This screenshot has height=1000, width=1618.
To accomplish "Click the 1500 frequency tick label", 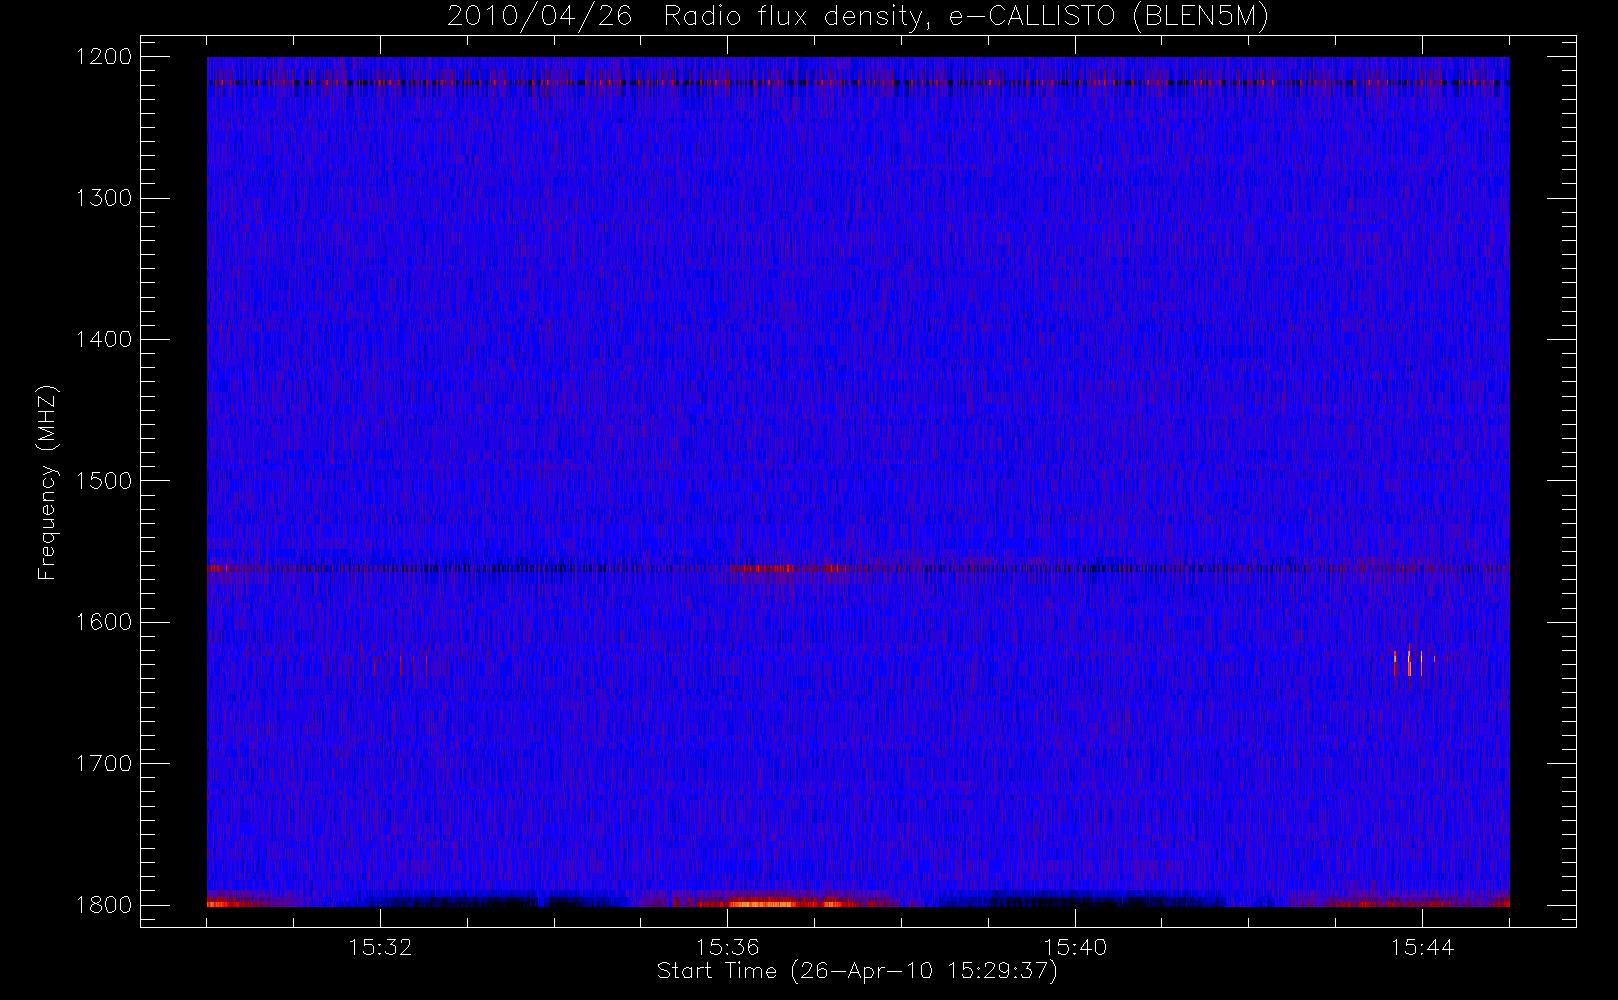I will [104, 481].
